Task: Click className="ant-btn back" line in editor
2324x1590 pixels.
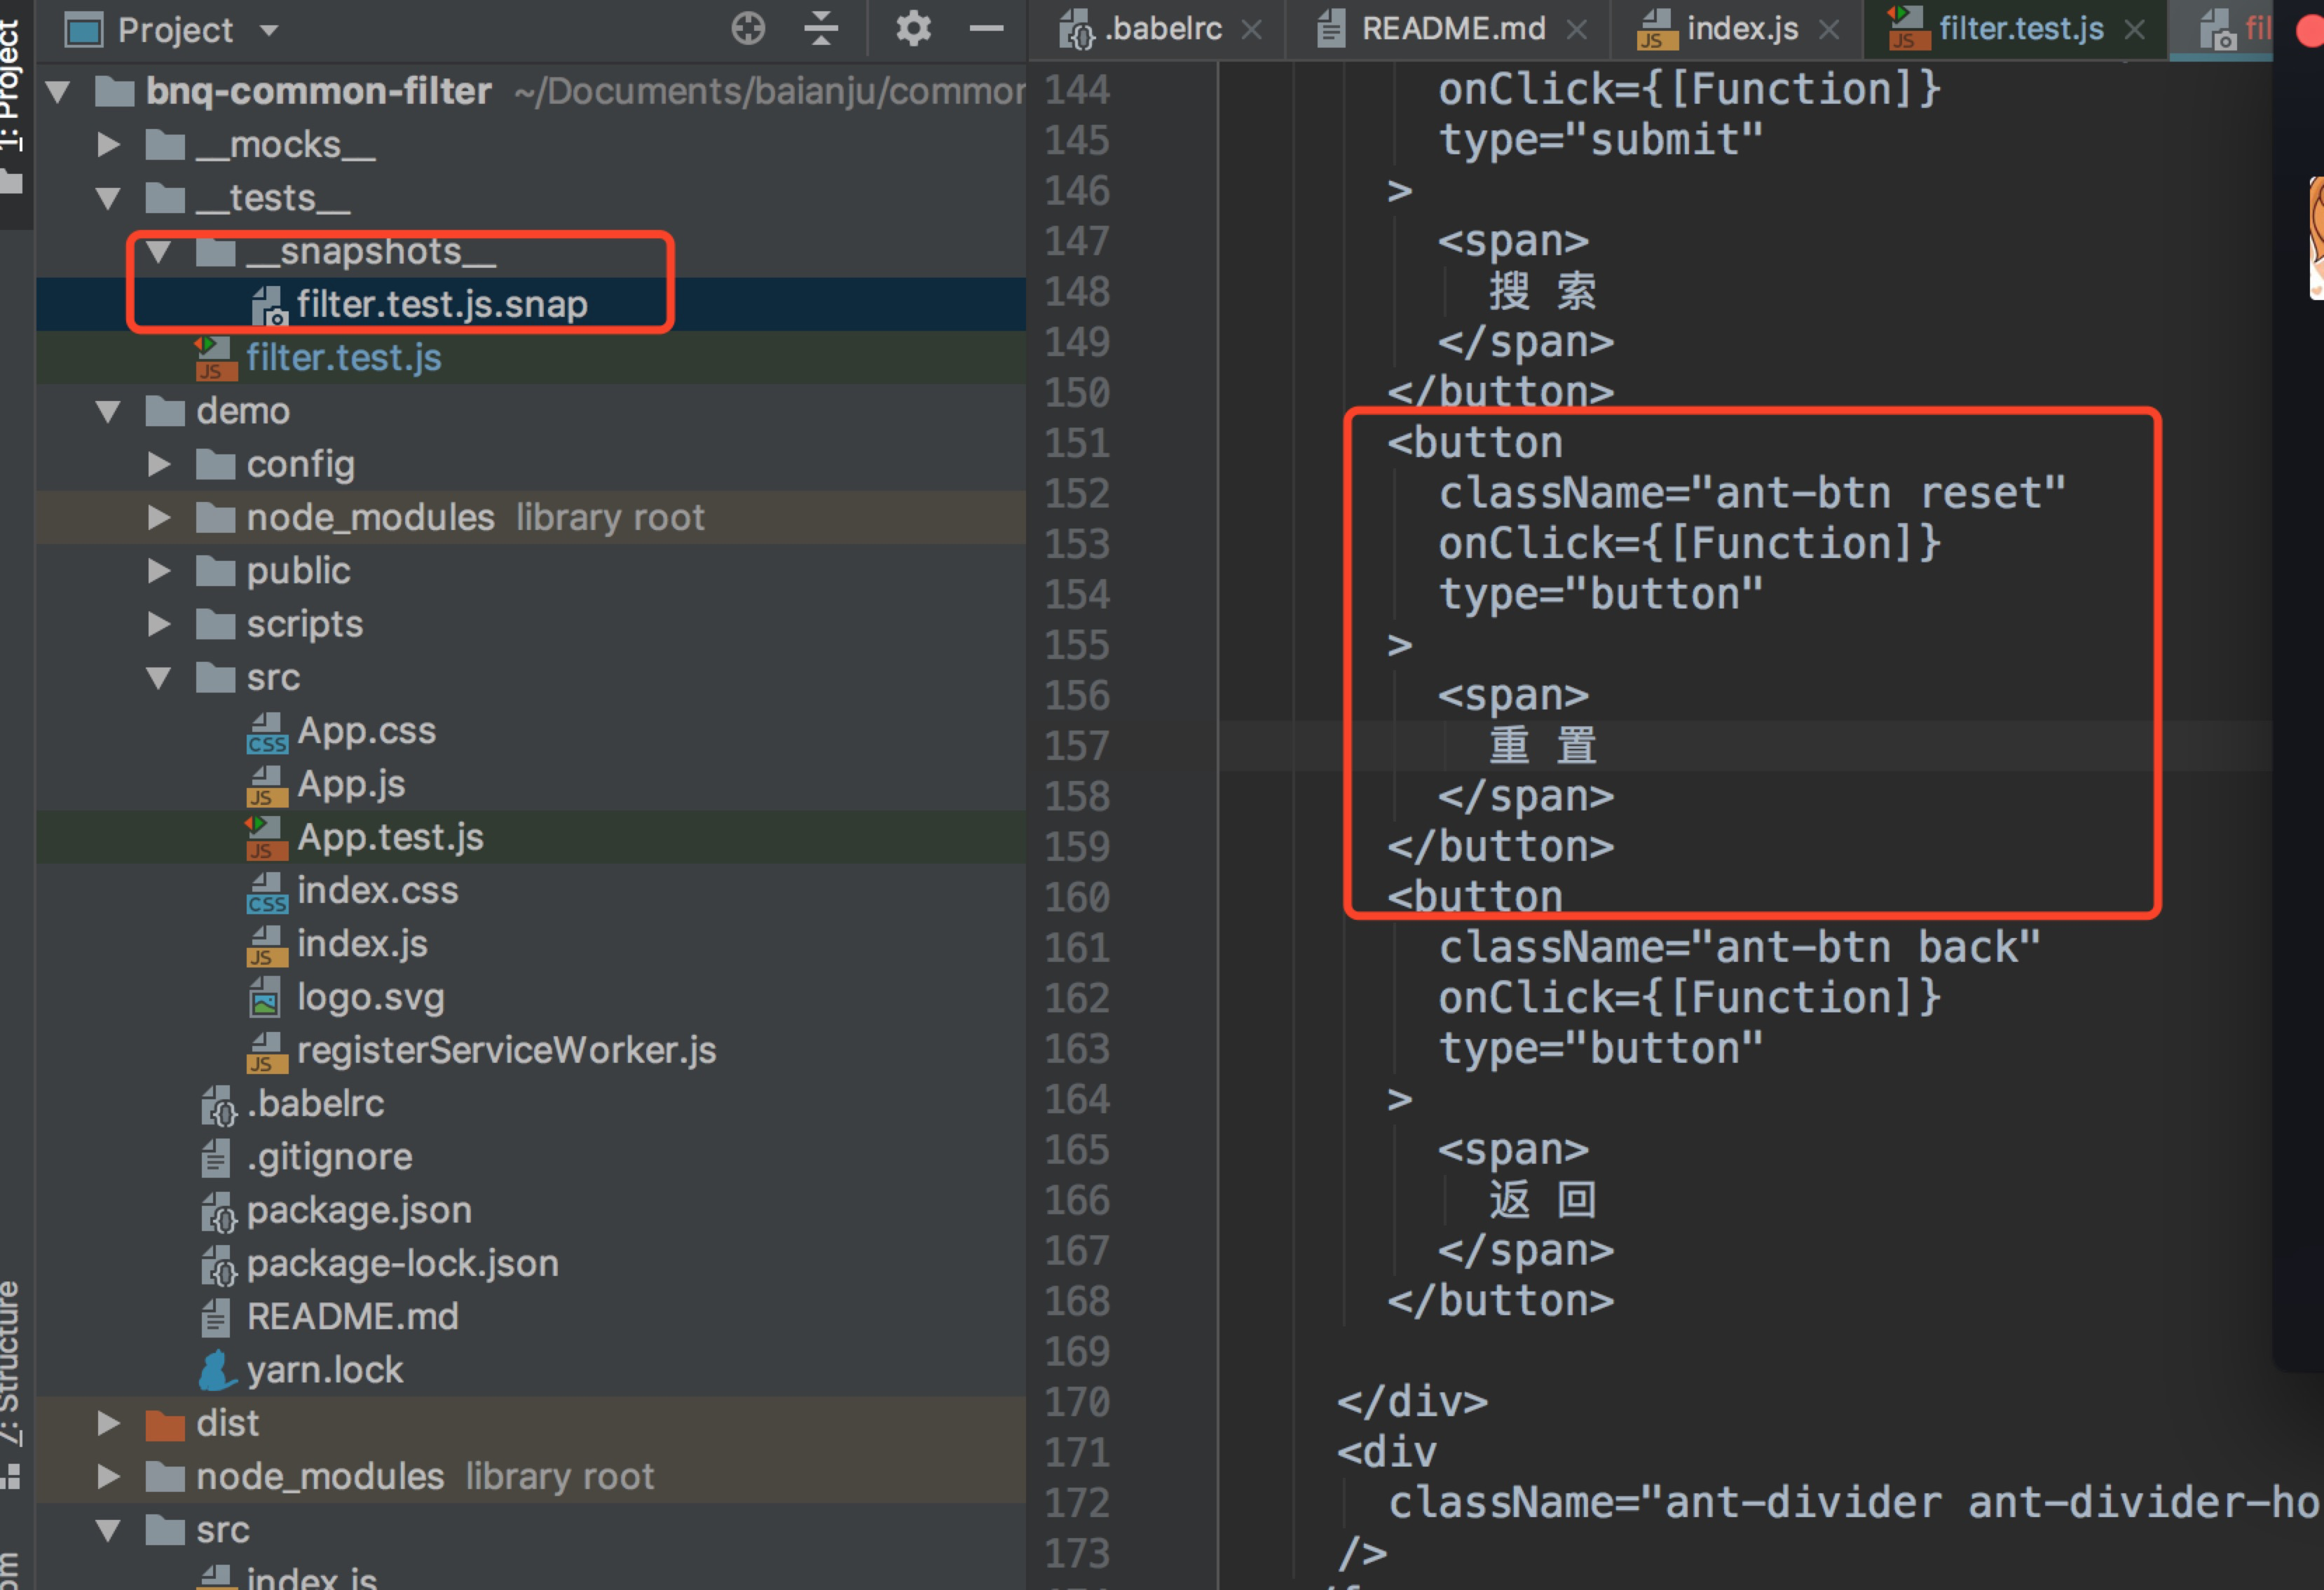Action: coord(1739,948)
